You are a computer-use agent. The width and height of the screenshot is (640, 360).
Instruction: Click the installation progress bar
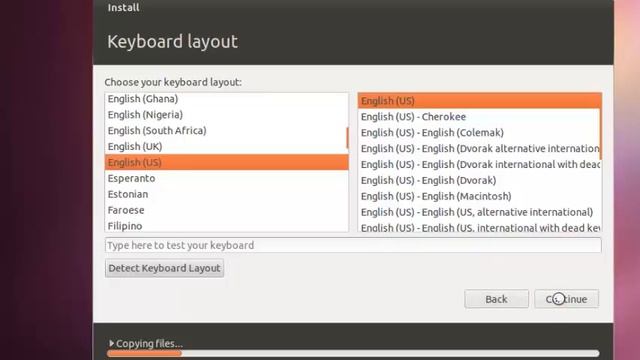(x=353, y=353)
